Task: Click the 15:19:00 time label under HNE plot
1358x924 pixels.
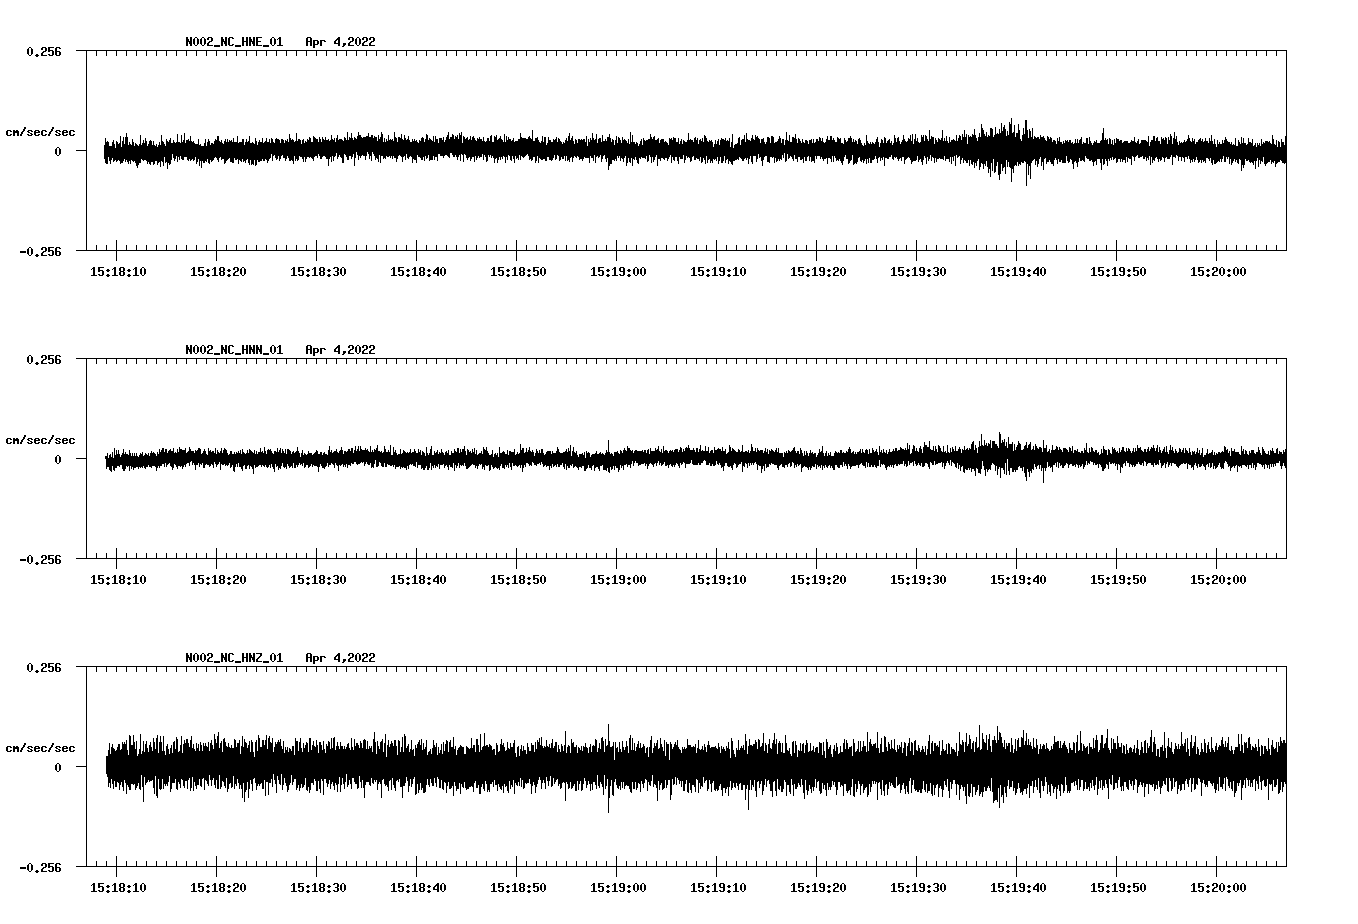Action: pos(618,271)
